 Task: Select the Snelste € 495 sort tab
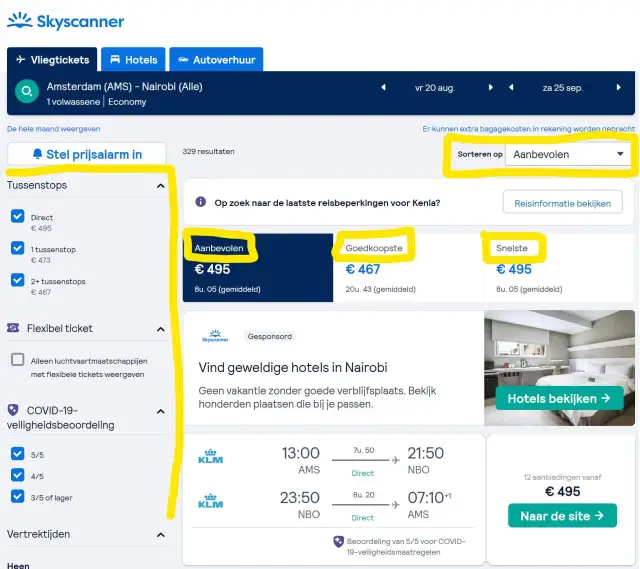(x=559, y=268)
